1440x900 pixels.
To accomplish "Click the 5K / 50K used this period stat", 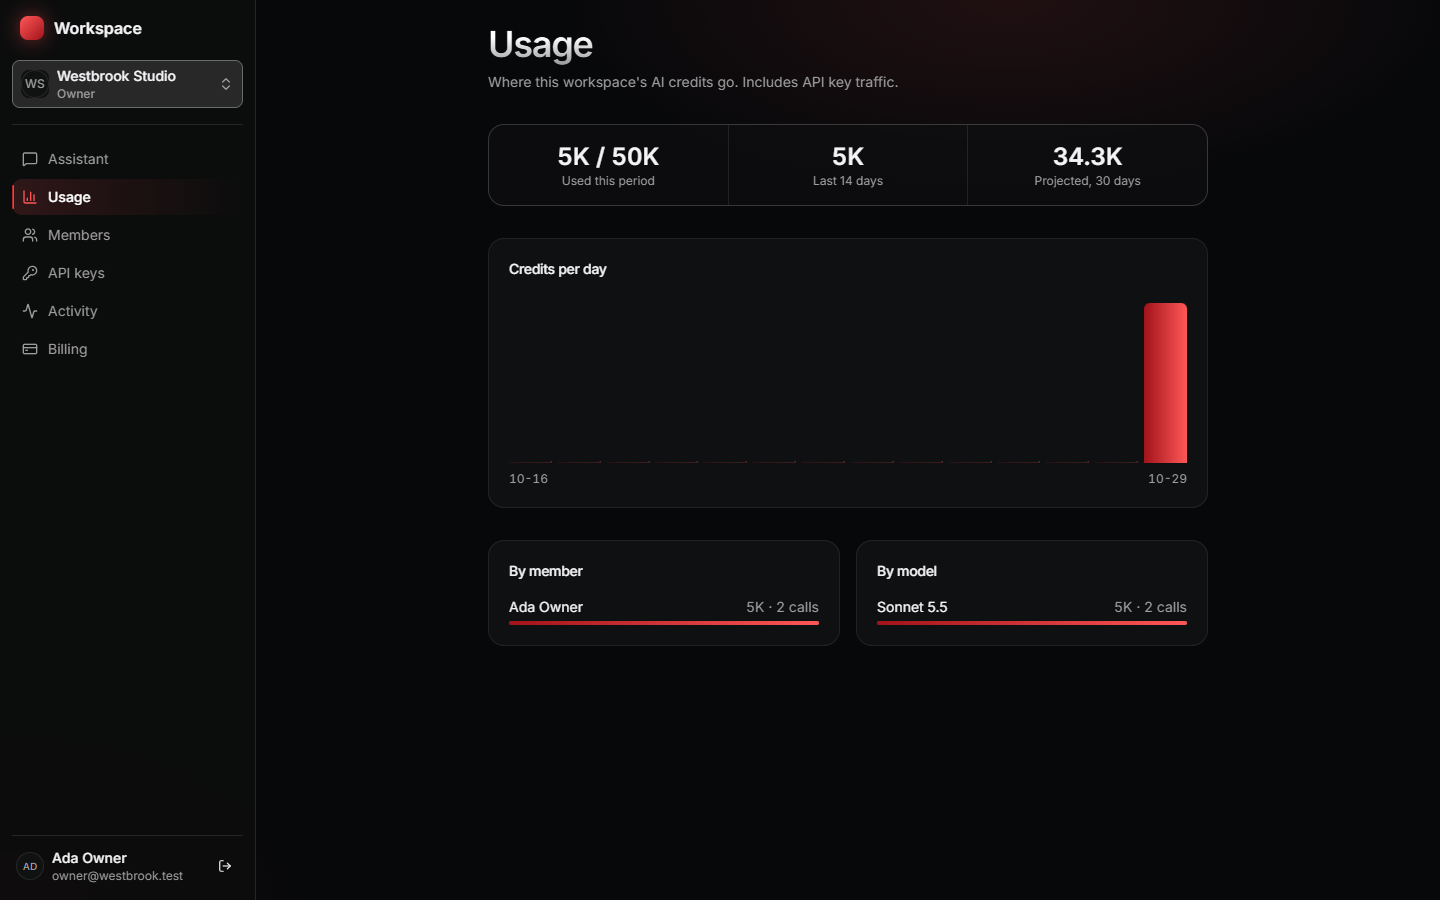I will [x=608, y=165].
